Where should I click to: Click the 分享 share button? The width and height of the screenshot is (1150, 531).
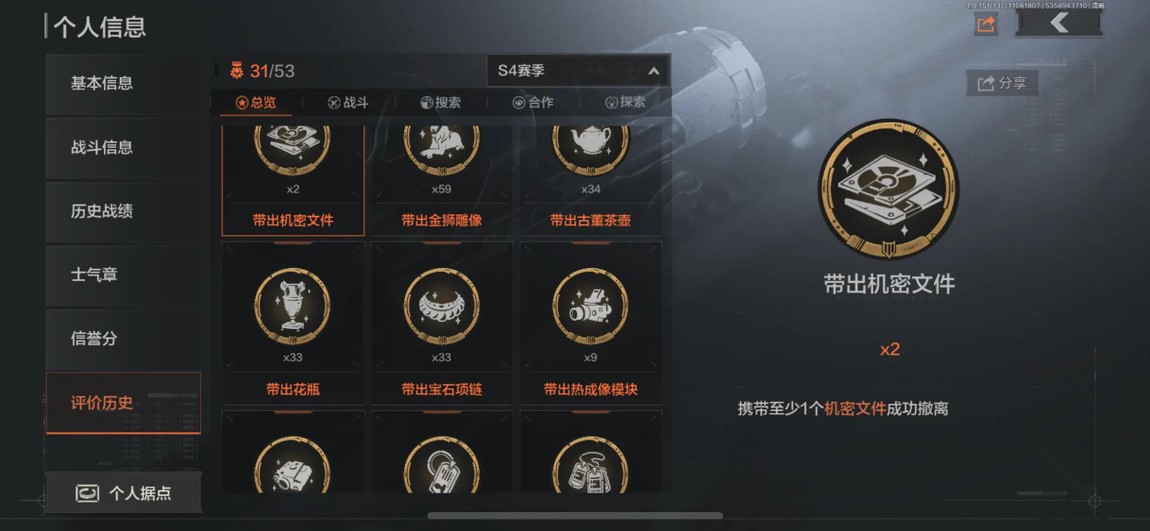1003,83
